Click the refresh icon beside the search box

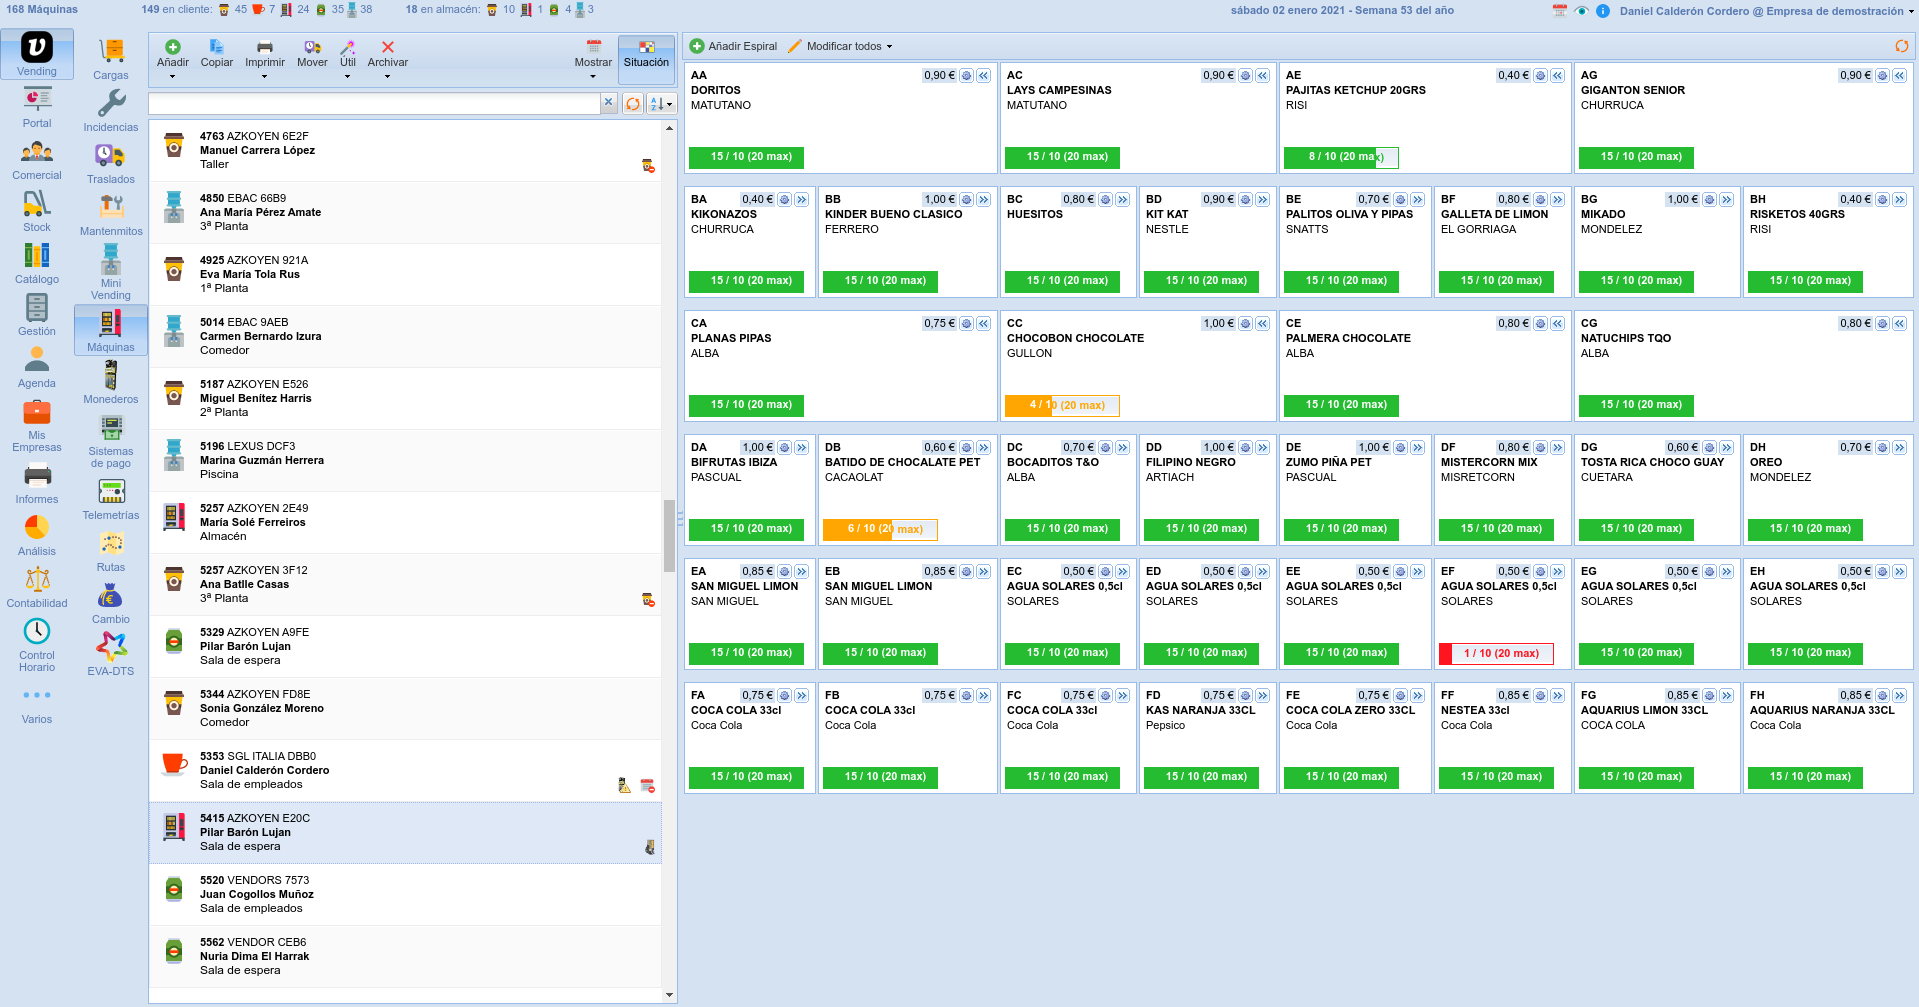tap(633, 104)
